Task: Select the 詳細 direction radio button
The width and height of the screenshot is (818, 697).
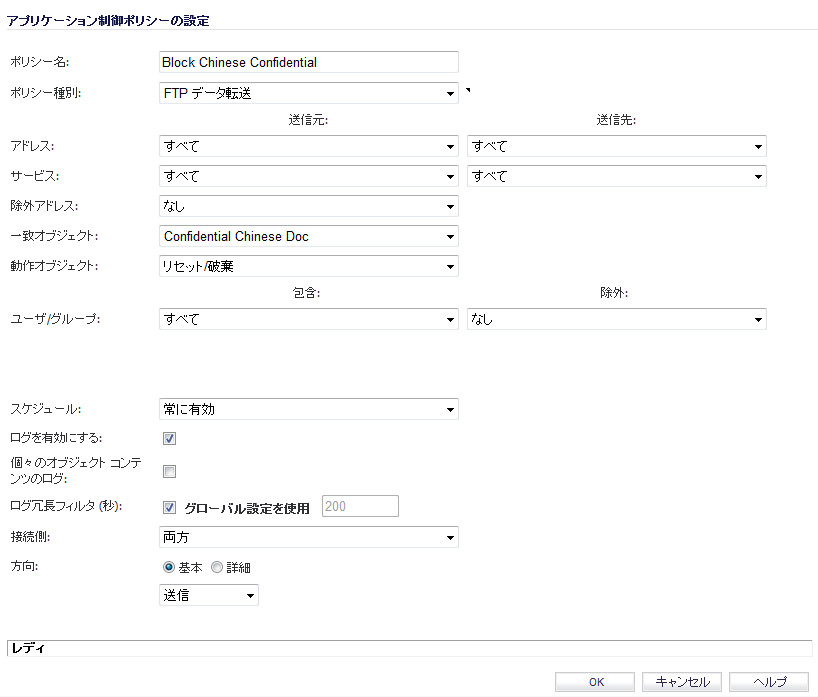Action: [216, 567]
